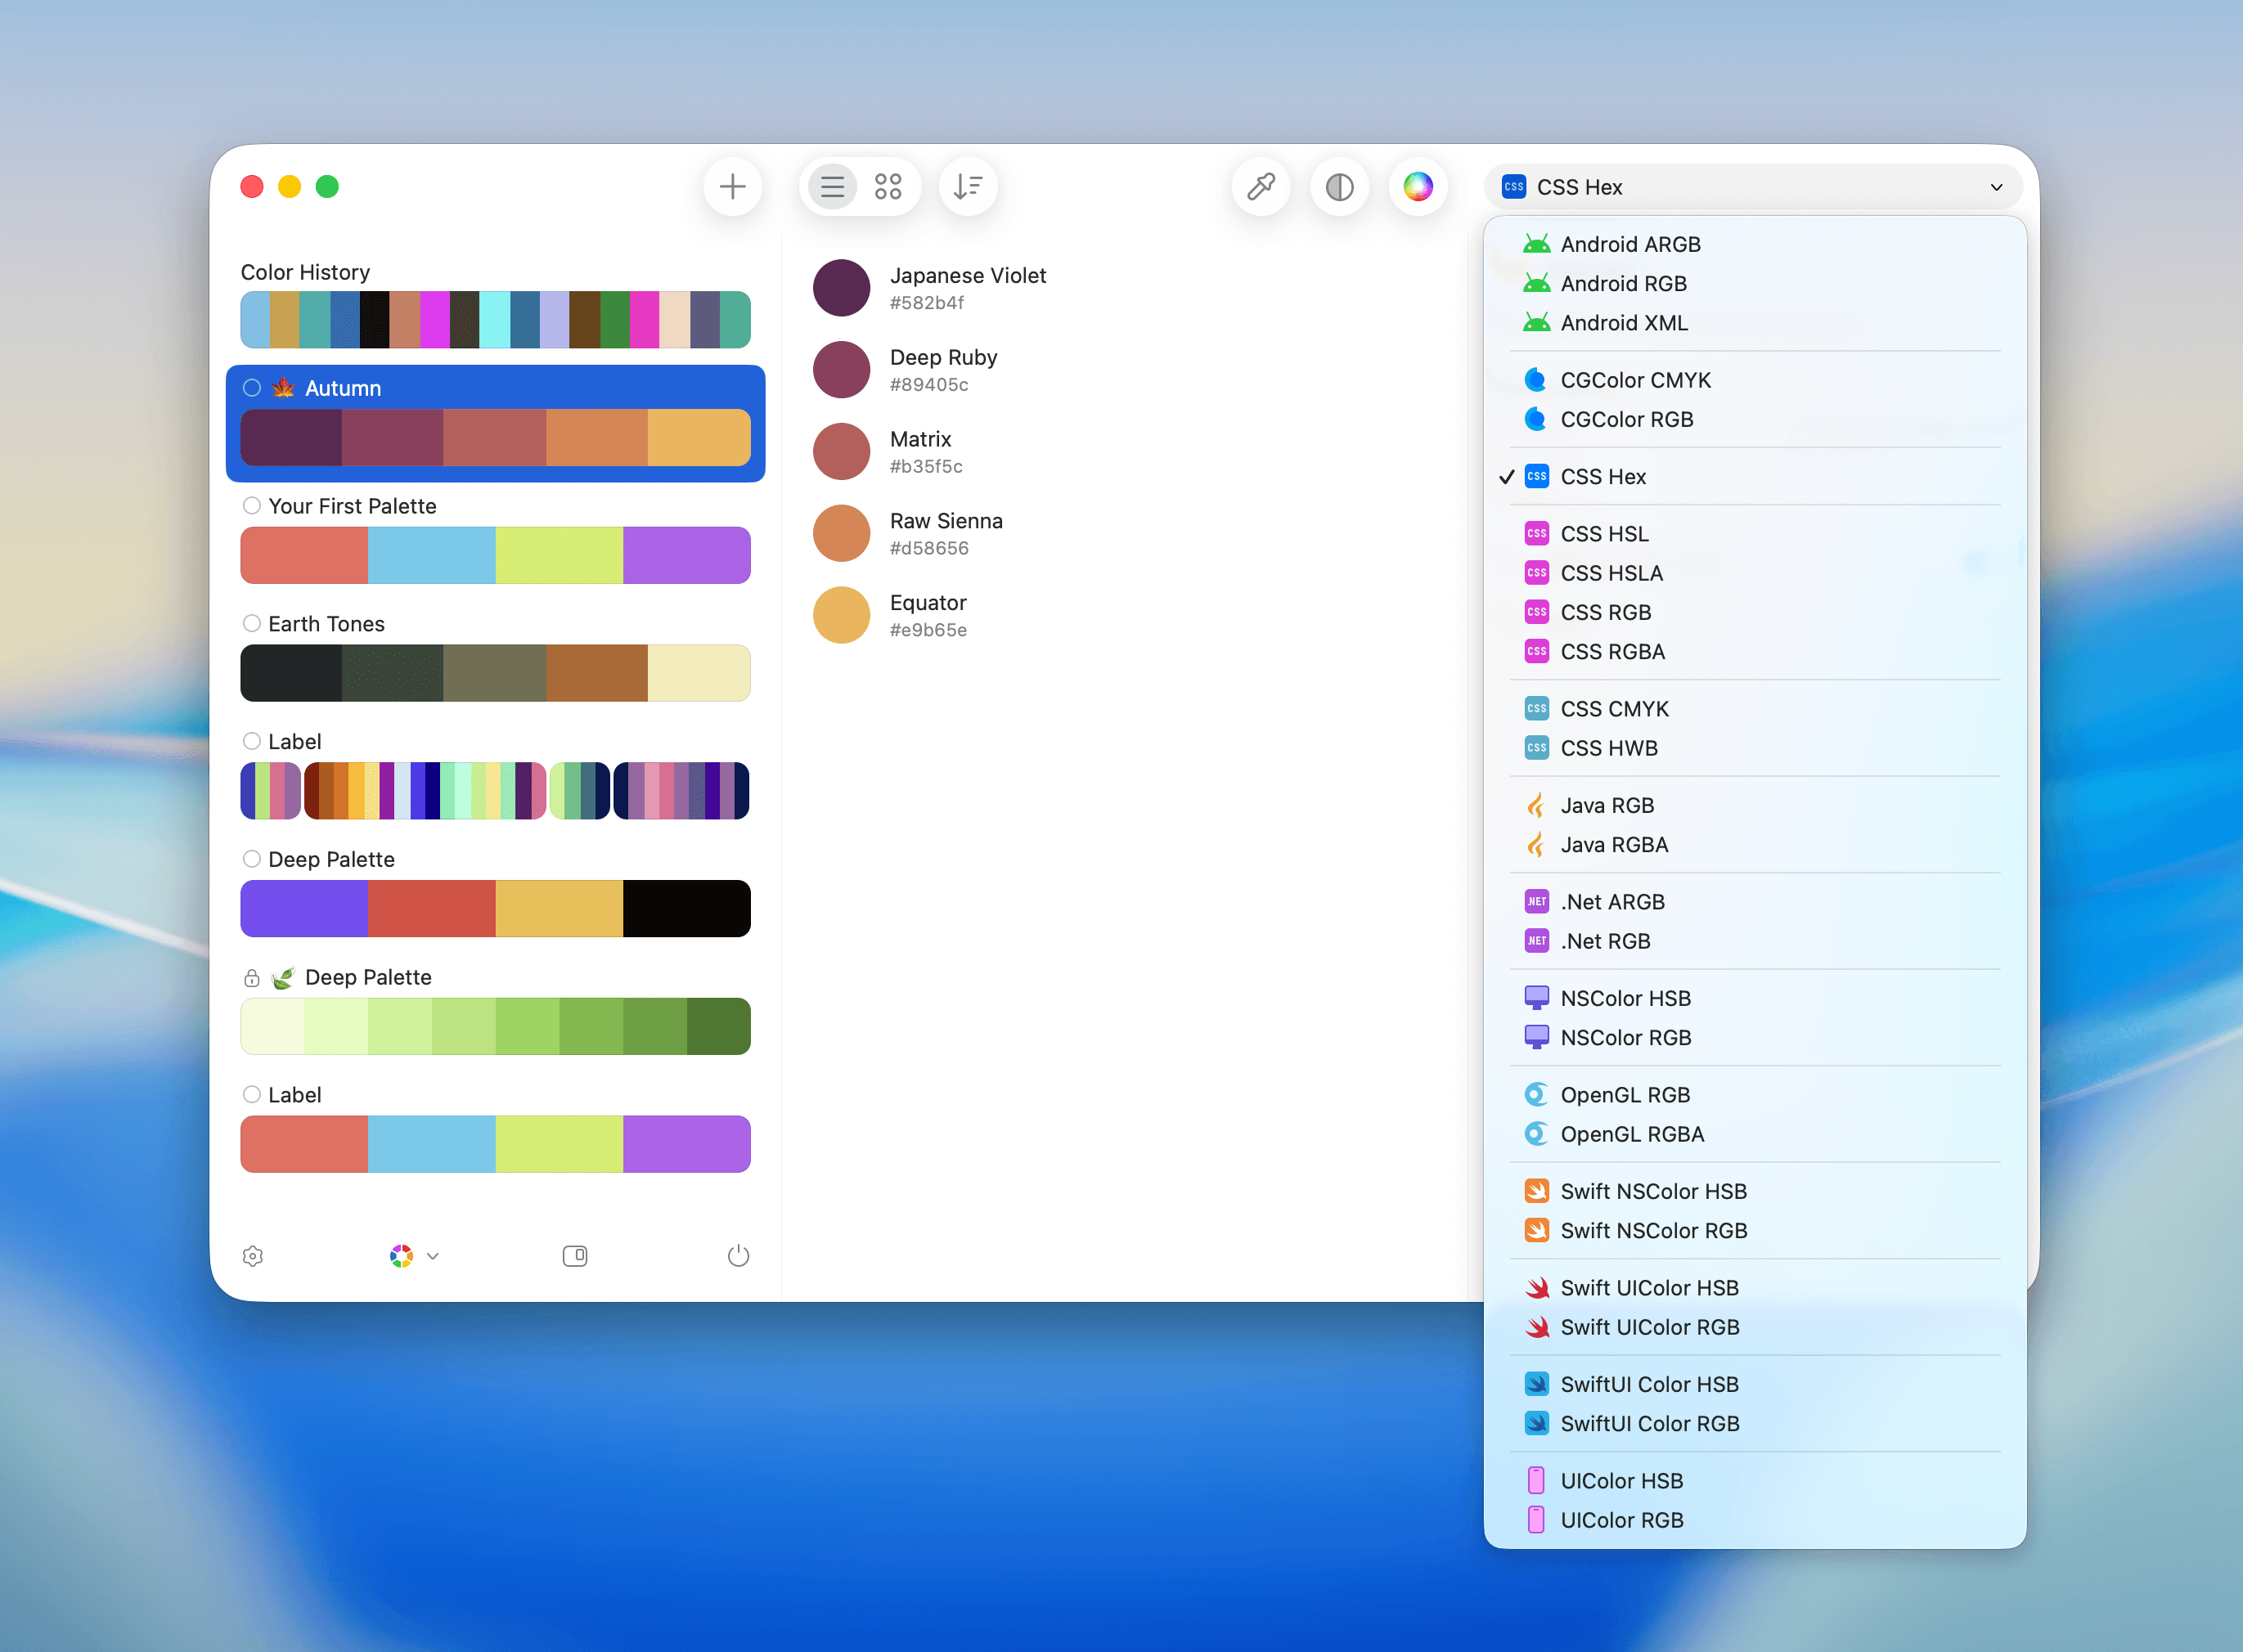
Task: Click the Color History swatch strip
Action: click(x=495, y=320)
